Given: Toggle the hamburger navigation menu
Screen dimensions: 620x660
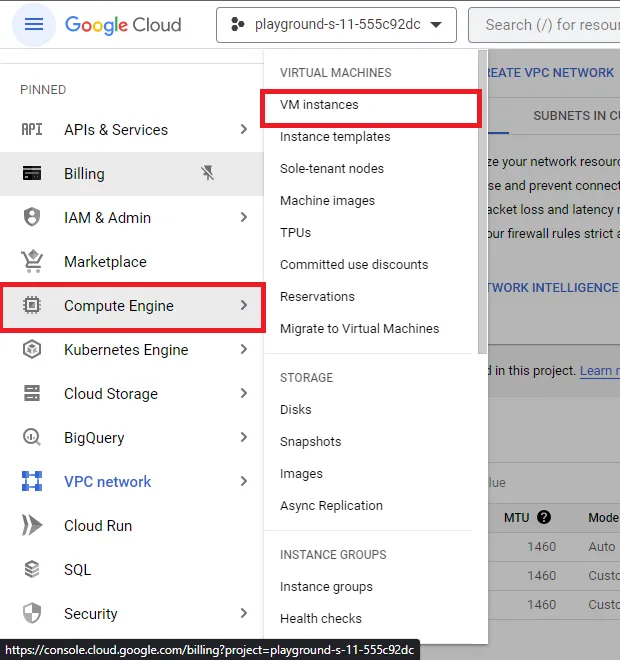Looking at the screenshot, I should click(x=34, y=24).
